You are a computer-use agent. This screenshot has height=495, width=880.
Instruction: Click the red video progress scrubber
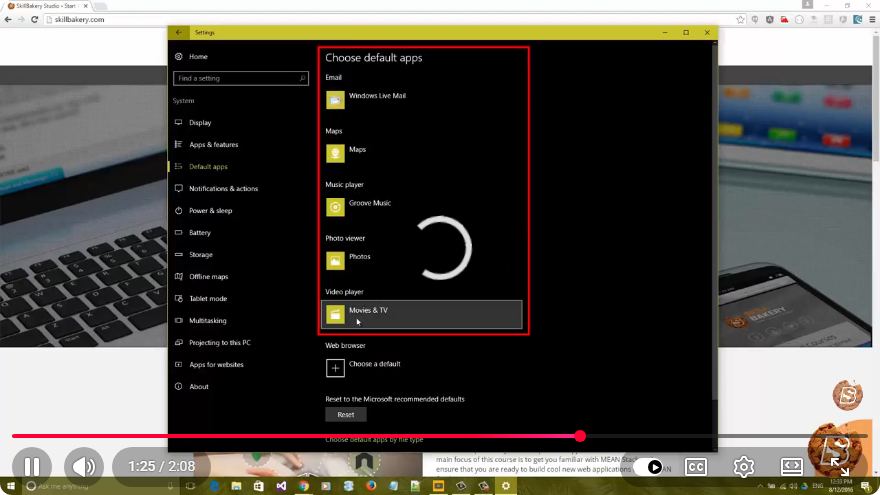[x=580, y=436]
